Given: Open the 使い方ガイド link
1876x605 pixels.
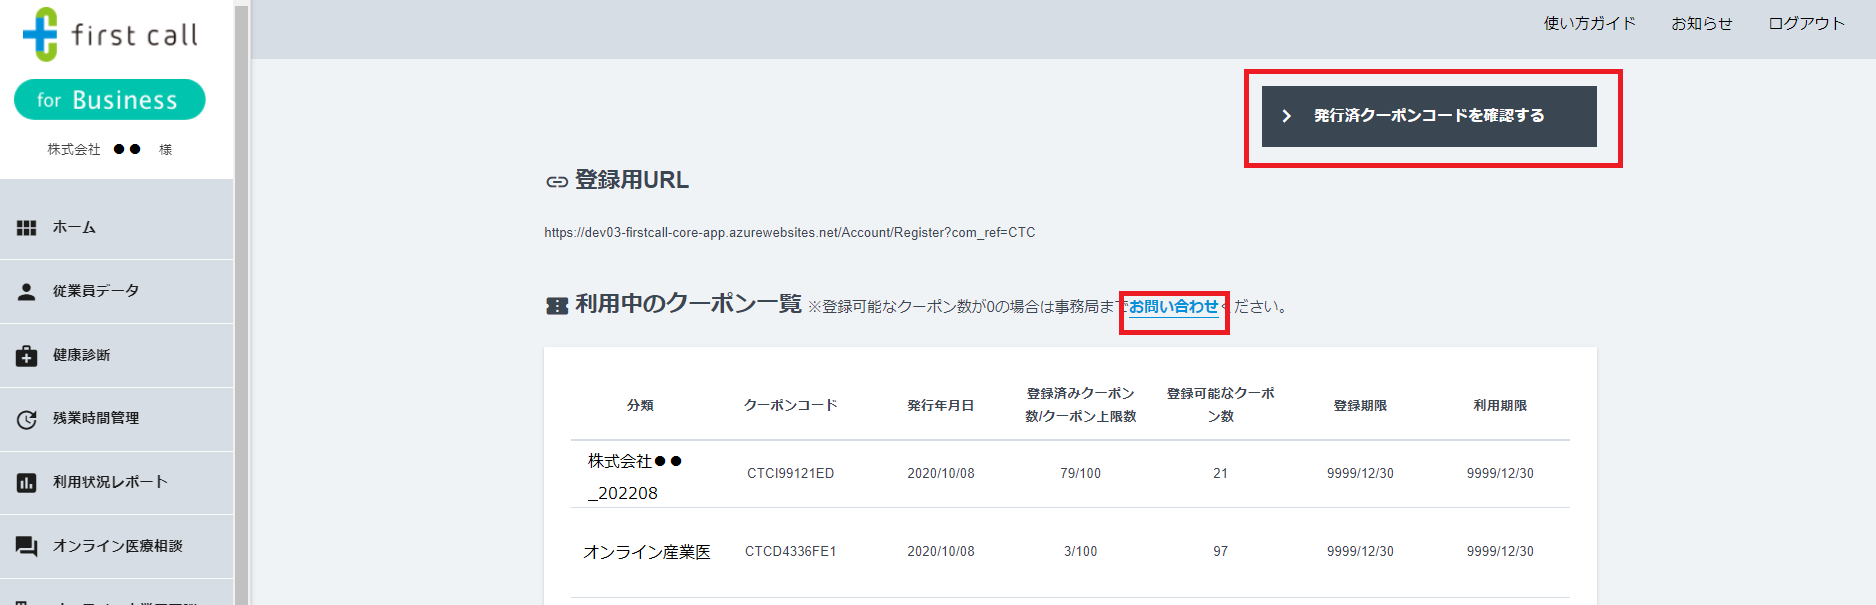Looking at the screenshot, I should [x=1590, y=23].
